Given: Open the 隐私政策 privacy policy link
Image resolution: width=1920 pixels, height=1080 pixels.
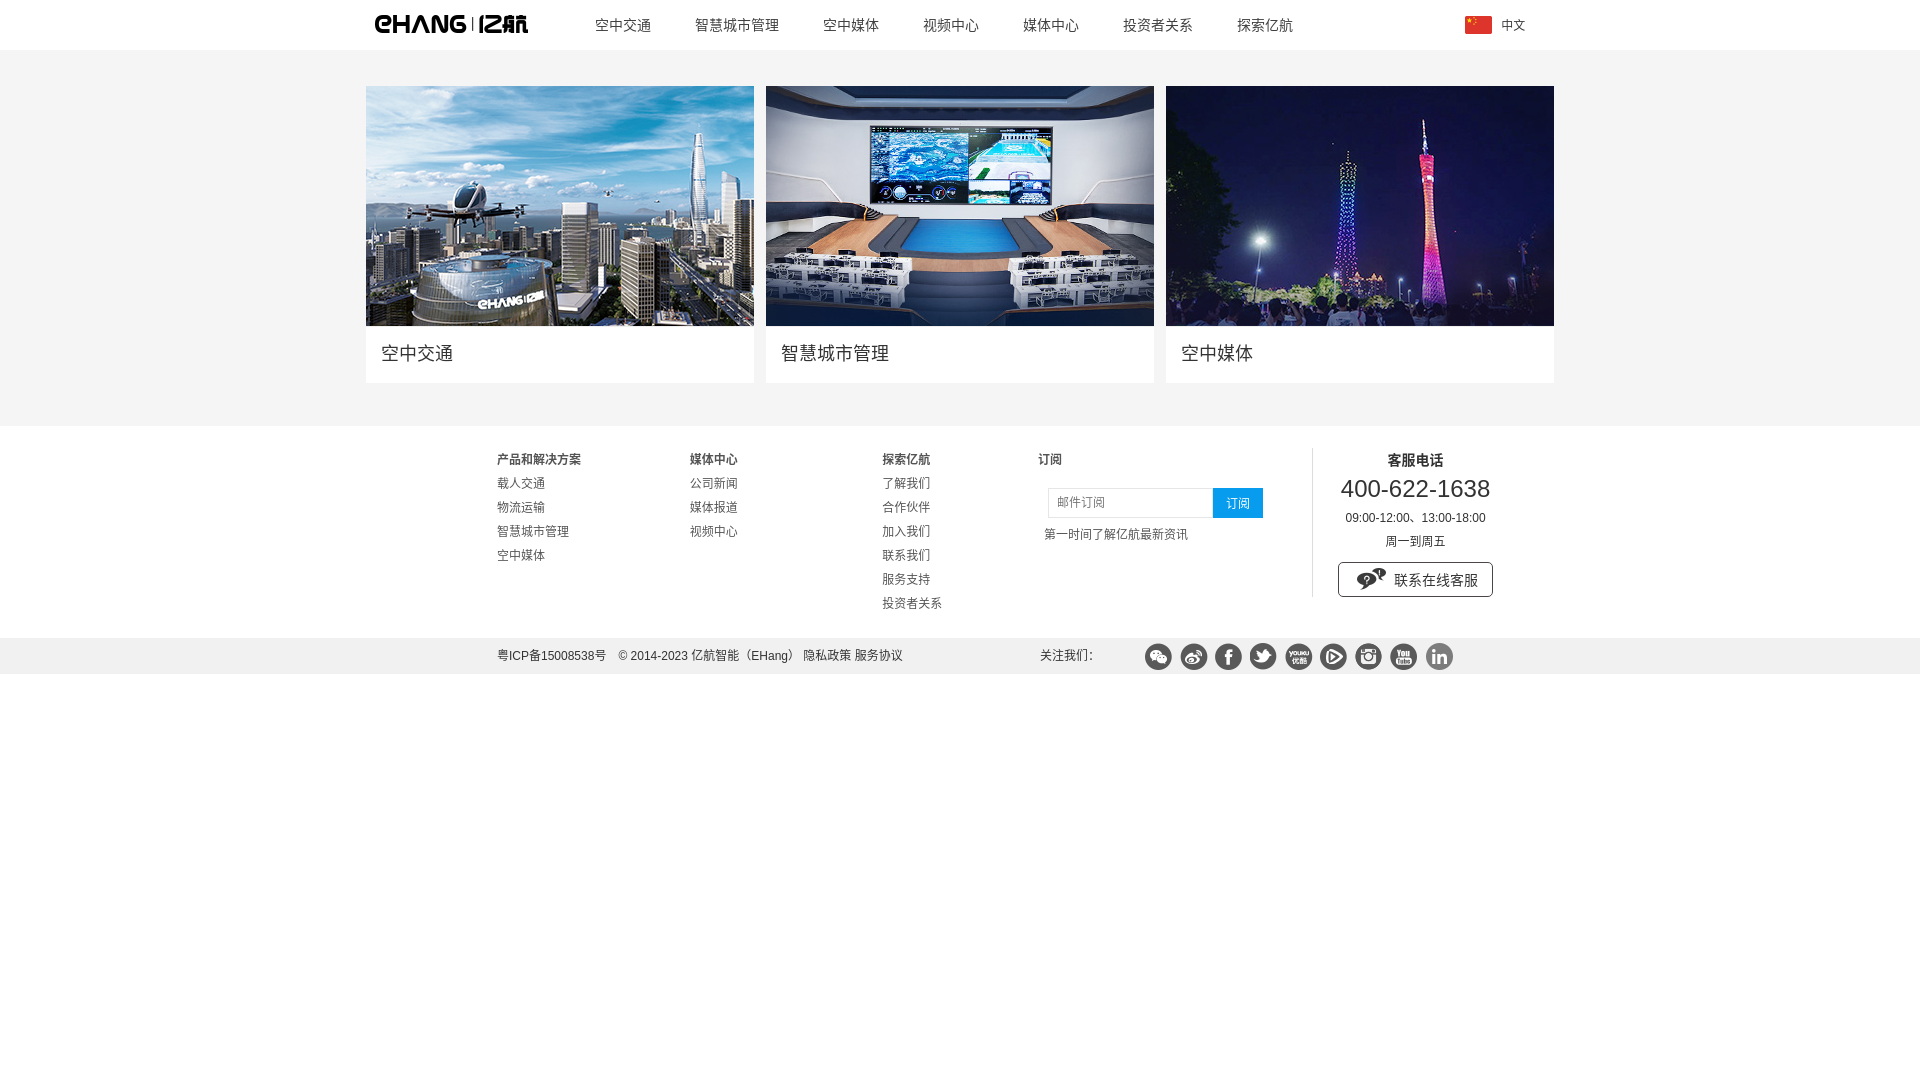Looking at the screenshot, I should click(x=826, y=655).
